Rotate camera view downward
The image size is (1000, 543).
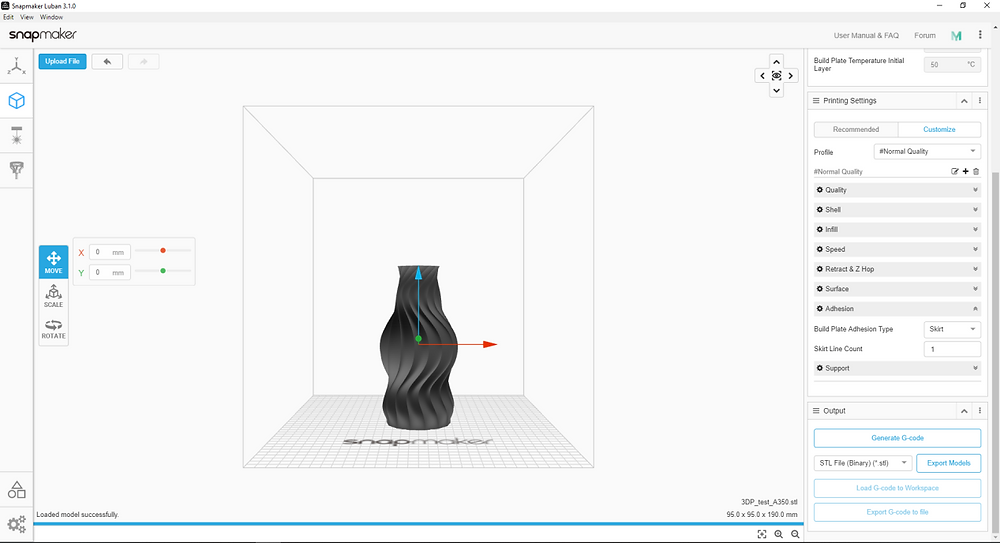click(776, 90)
